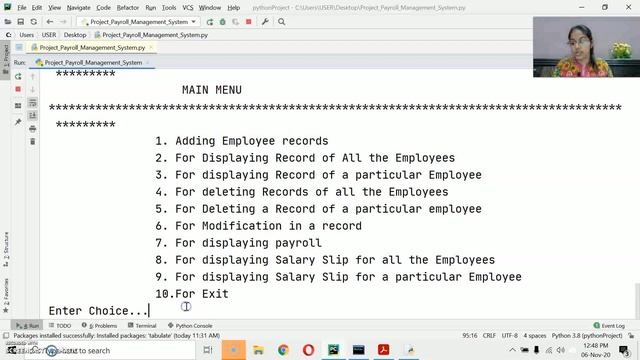Click the Project_Payroll_Management_System.py breadcrumb

pyautogui.click(x=151, y=35)
